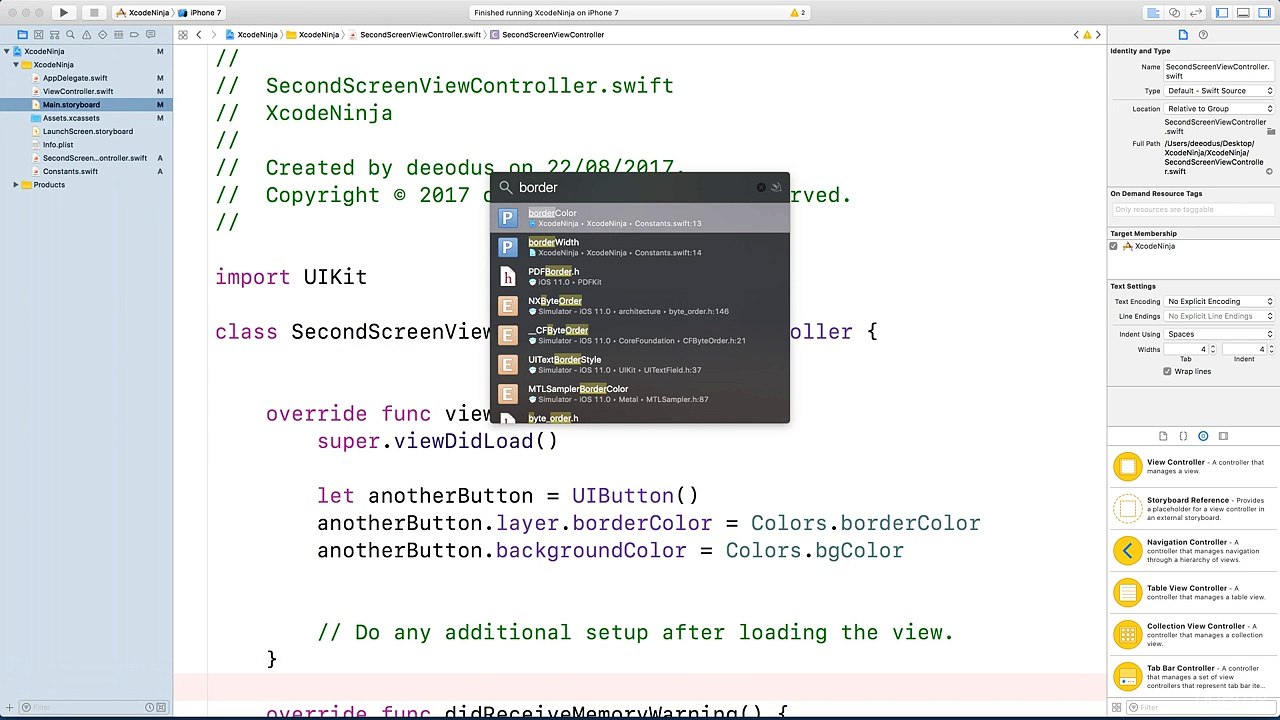This screenshot has width=1280, height=720.
Task: Jump to previous issue arrow
Action: coord(1077,35)
